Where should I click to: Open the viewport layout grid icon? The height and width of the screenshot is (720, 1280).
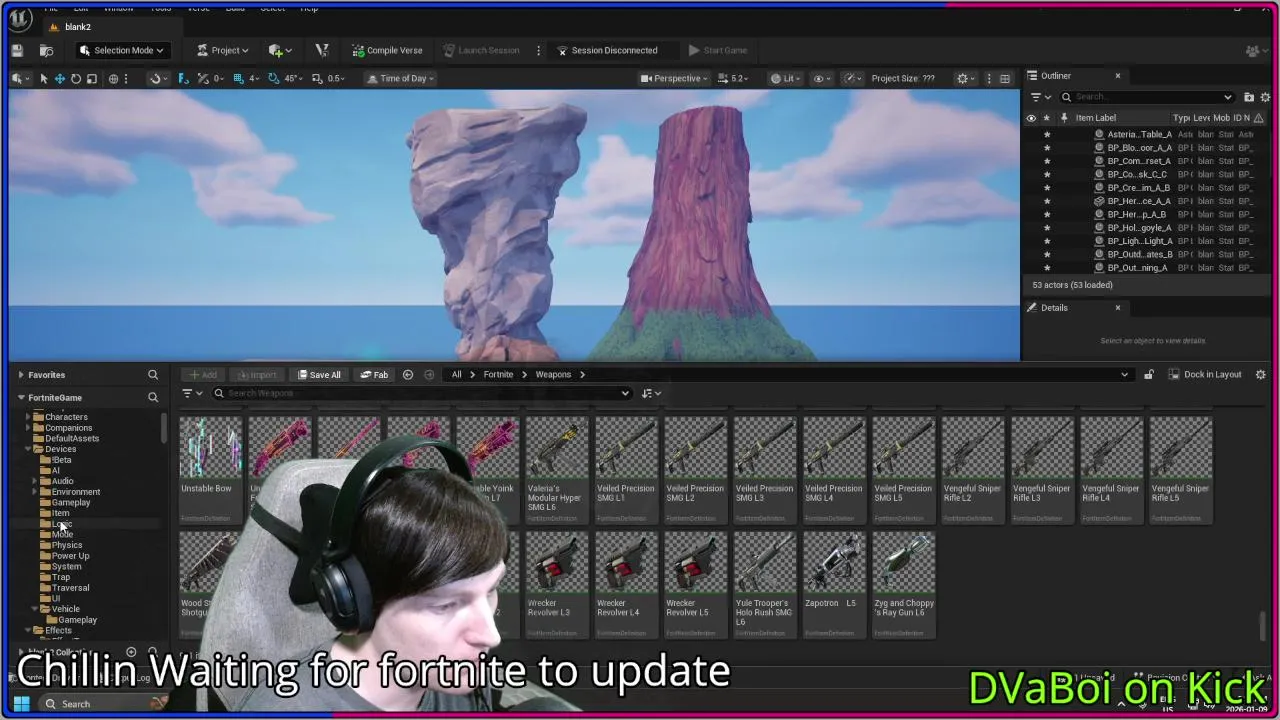[1005, 78]
